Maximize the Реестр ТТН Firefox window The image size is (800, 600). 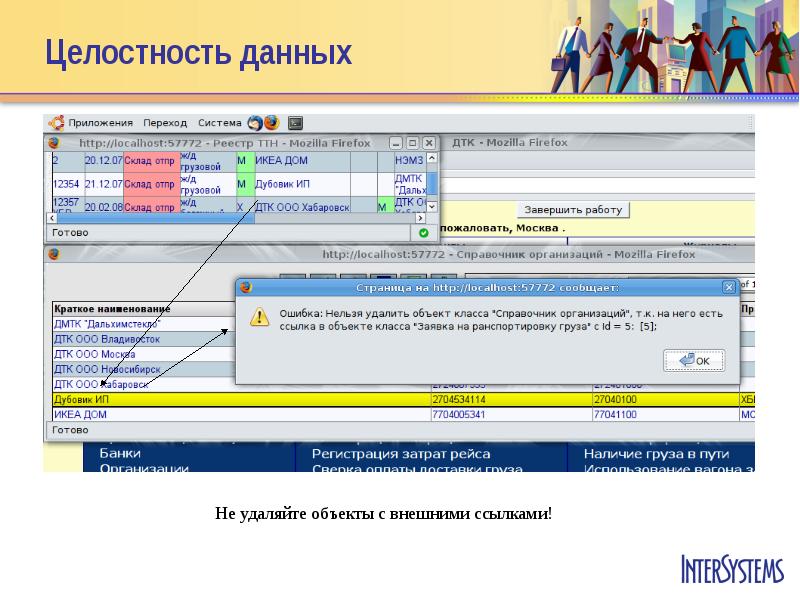coord(412,143)
